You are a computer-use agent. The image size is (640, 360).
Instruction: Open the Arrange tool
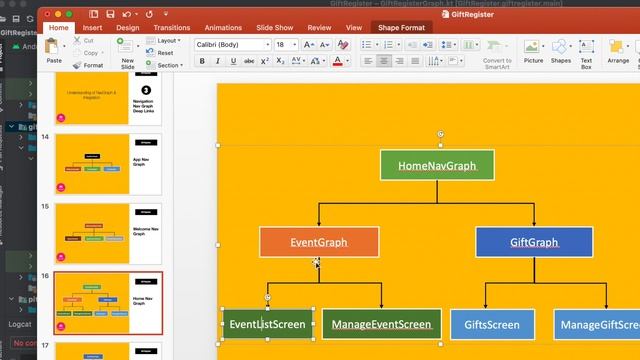point(618,51)
